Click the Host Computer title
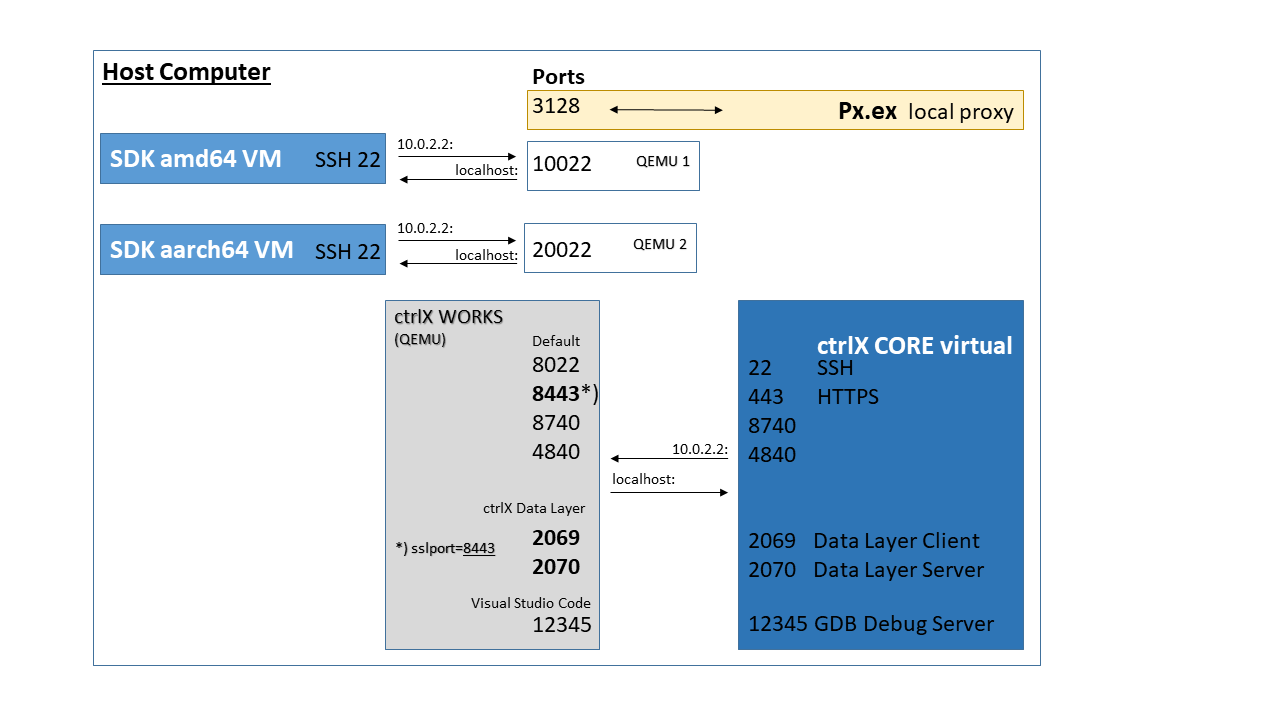 point(186,72)
